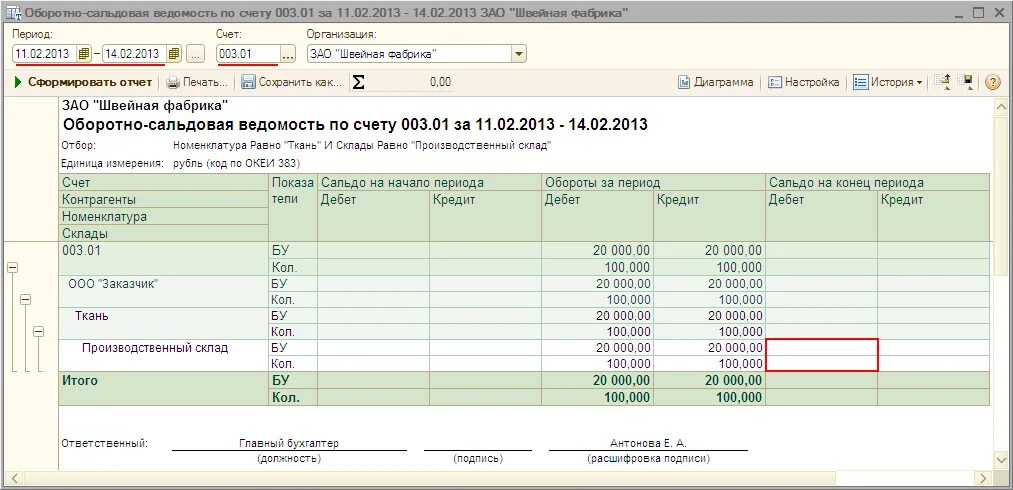
Task: Click horizontal scrollbar left arrow
Action: coord(14,478)
